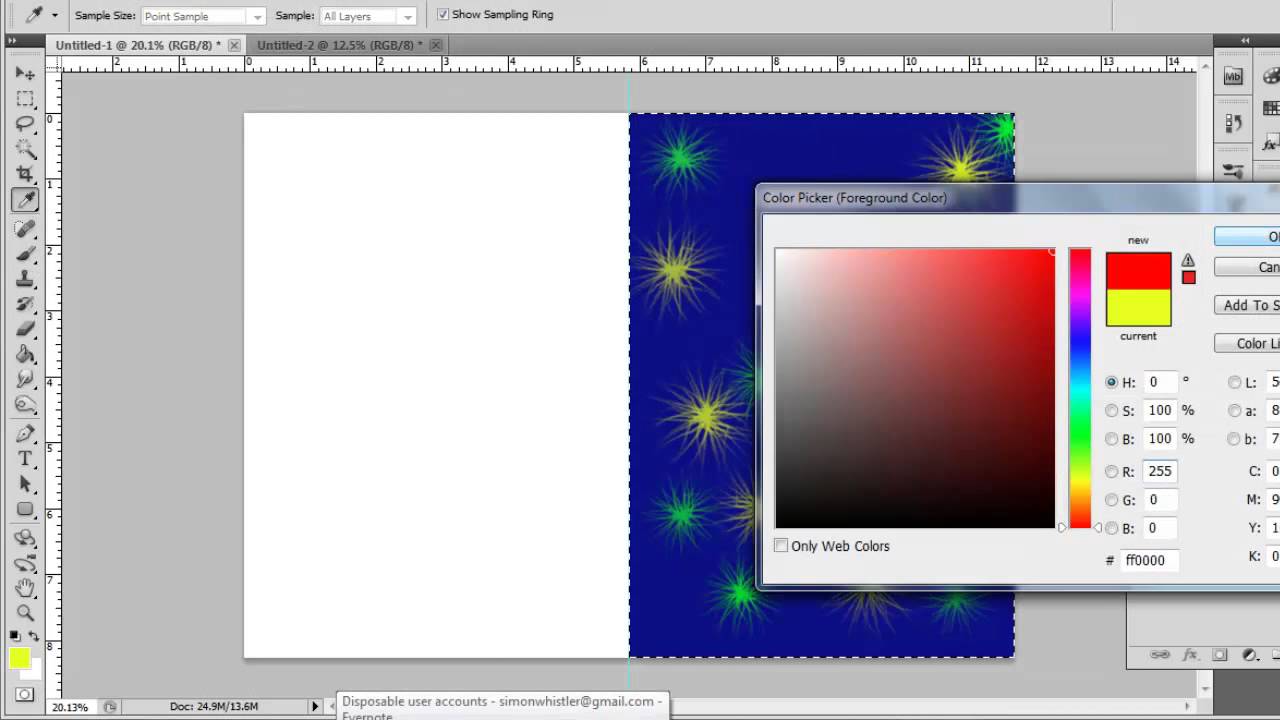Click the layer style fx icon
Image resolution: width=1280 pixels, height=720 pixels.
1190,655
